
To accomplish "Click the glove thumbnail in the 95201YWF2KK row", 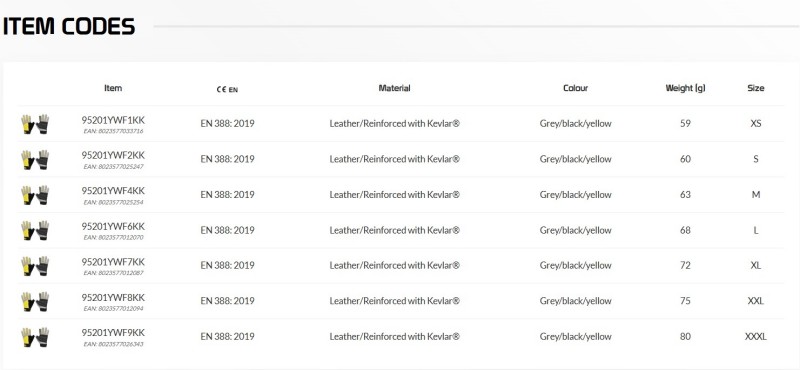I will click(x=35, y=160).
